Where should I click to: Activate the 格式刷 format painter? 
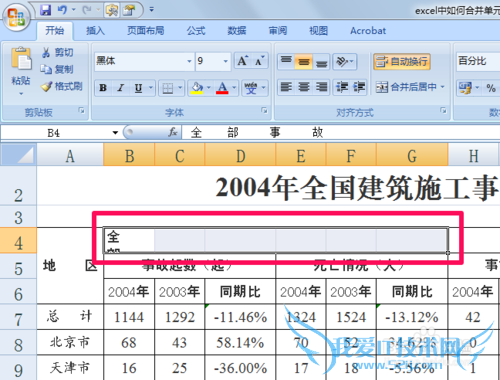(x=62, y=86)
